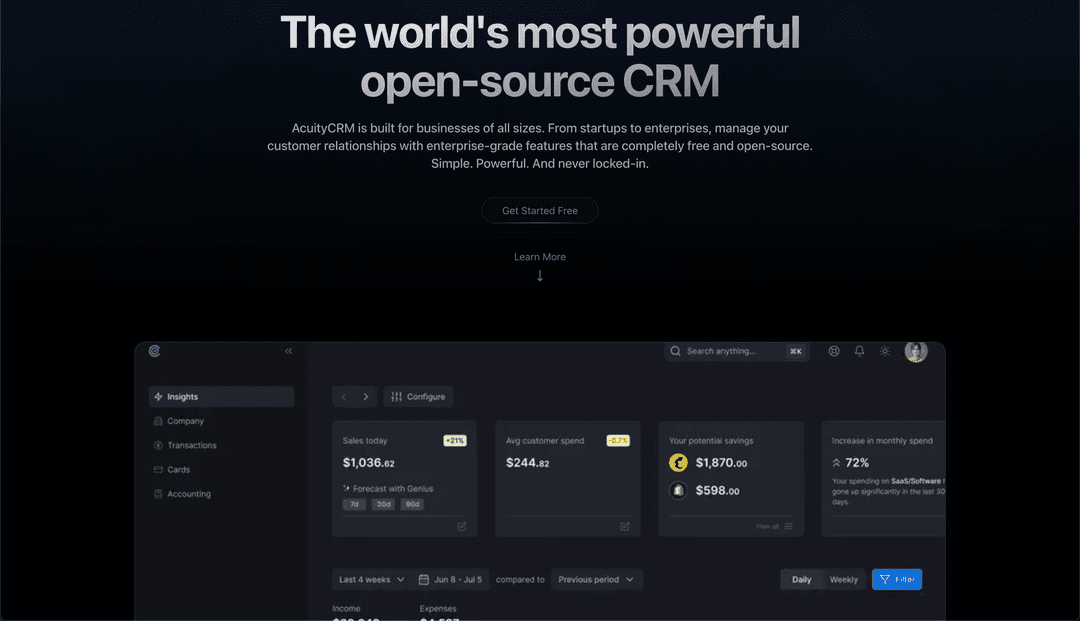Edit the Sales today card
This screenshot has height=621, width=1080.
point(461,527)
